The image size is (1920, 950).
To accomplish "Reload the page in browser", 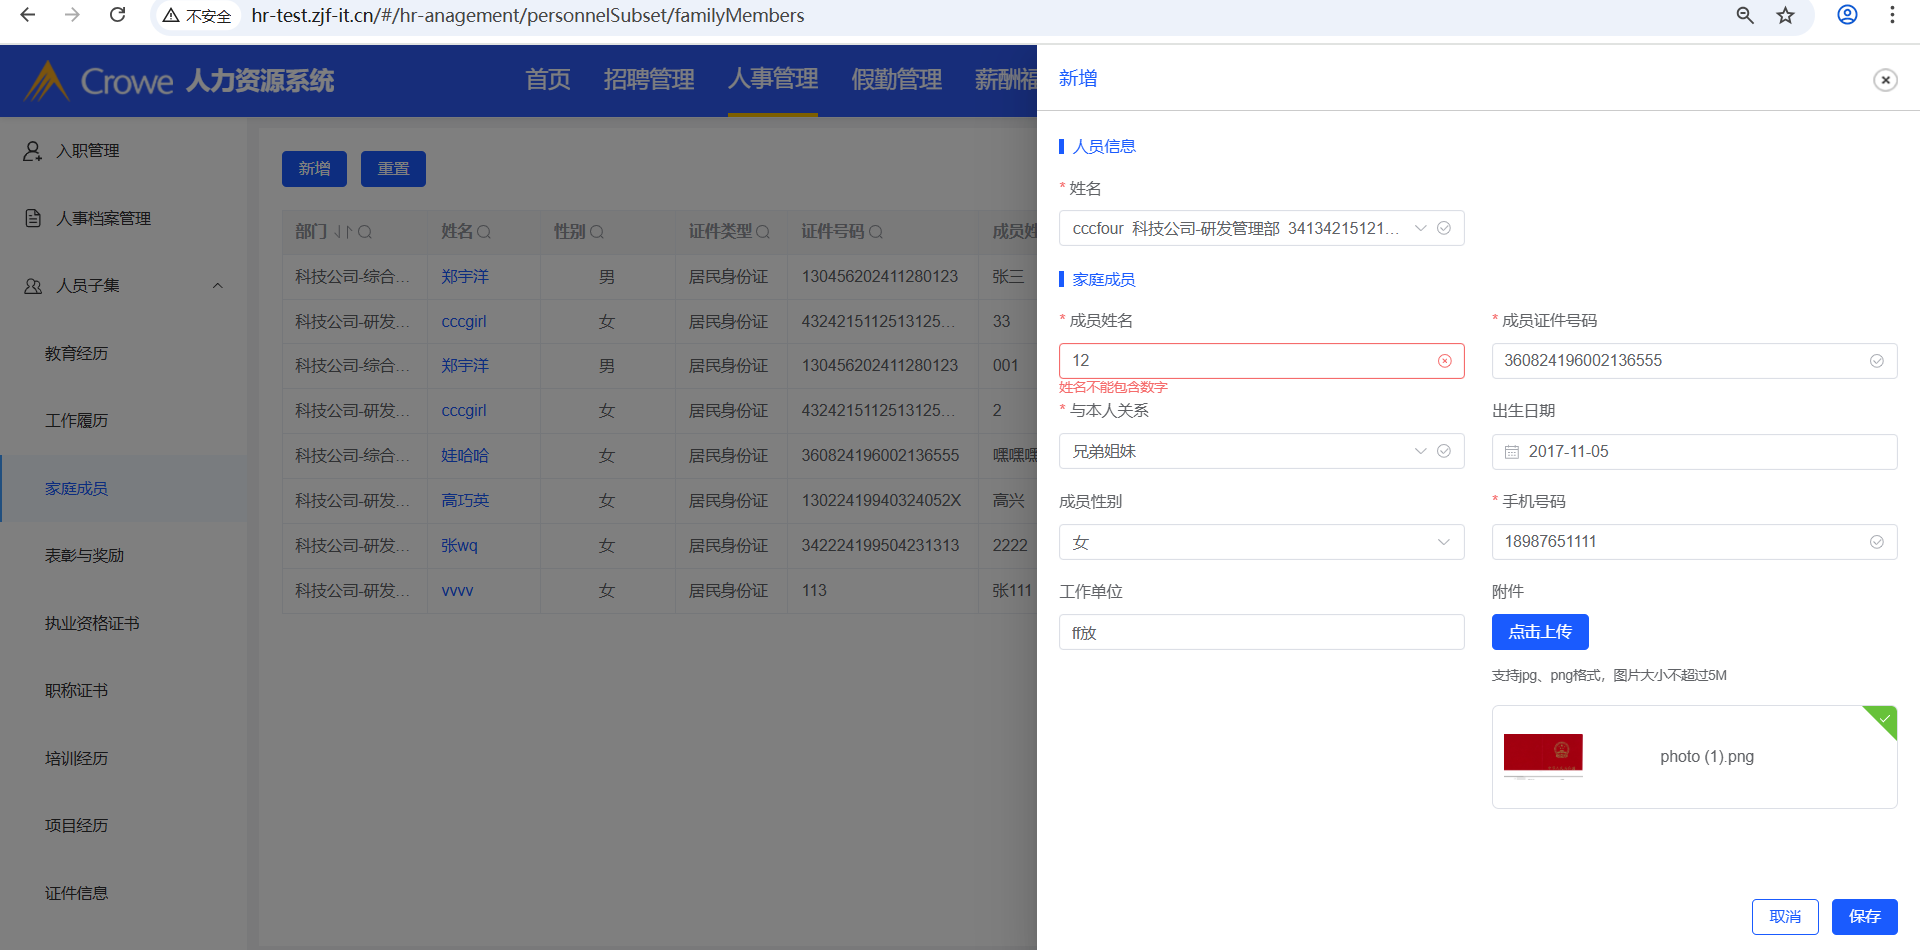I will [117, 15].
